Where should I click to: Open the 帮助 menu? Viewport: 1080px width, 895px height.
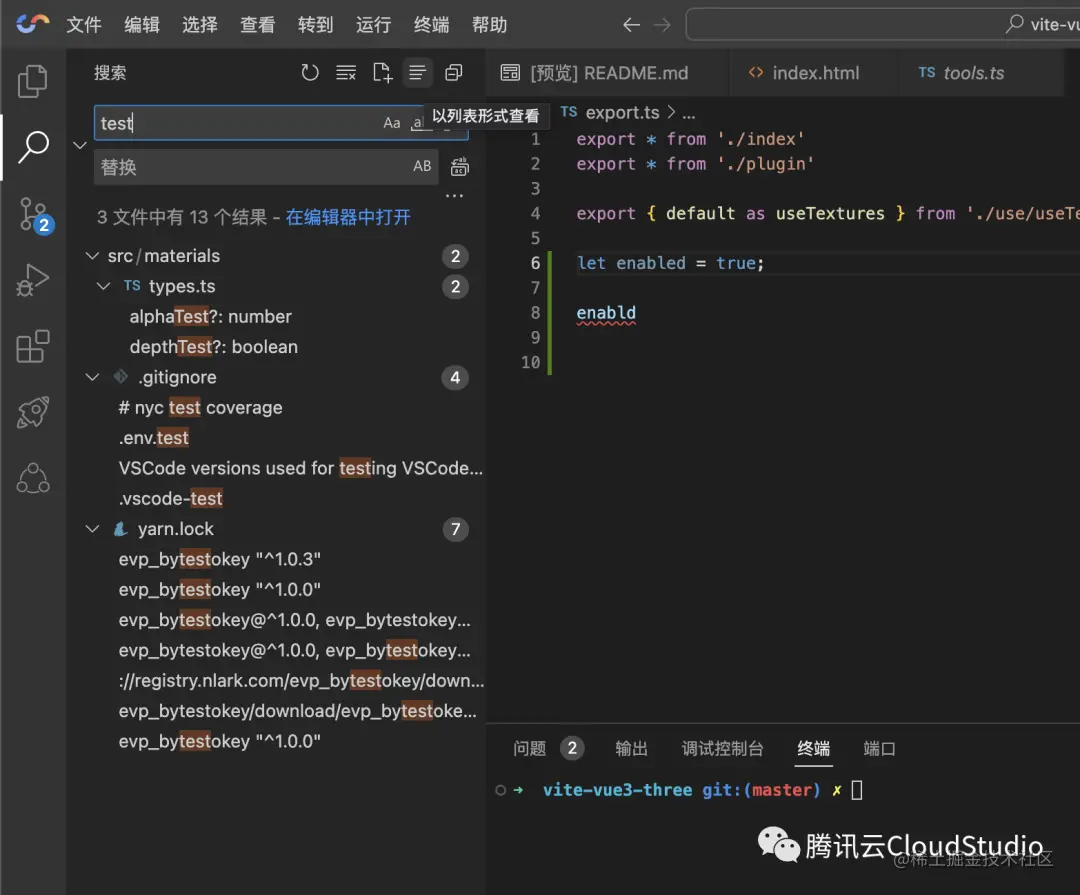pyautogui.click(x=489, y=25)
